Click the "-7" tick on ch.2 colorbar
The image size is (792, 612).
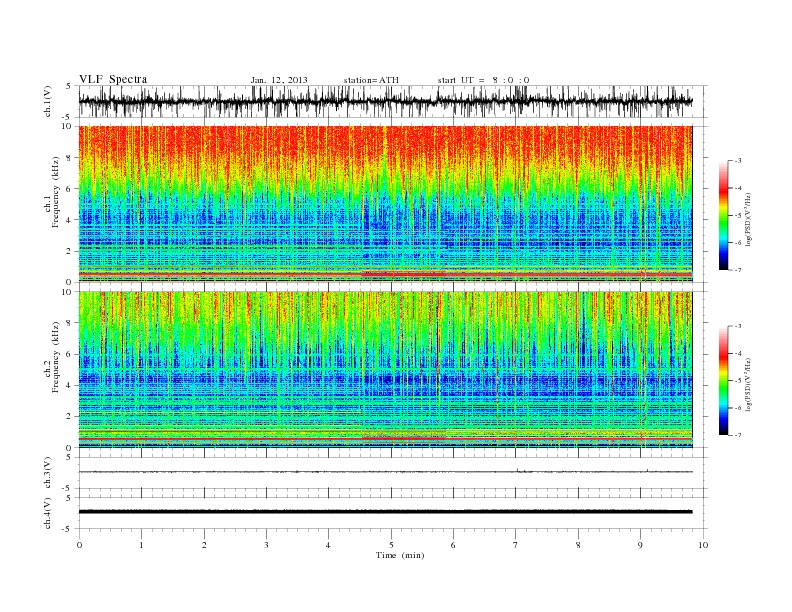[x=737, y=435]
